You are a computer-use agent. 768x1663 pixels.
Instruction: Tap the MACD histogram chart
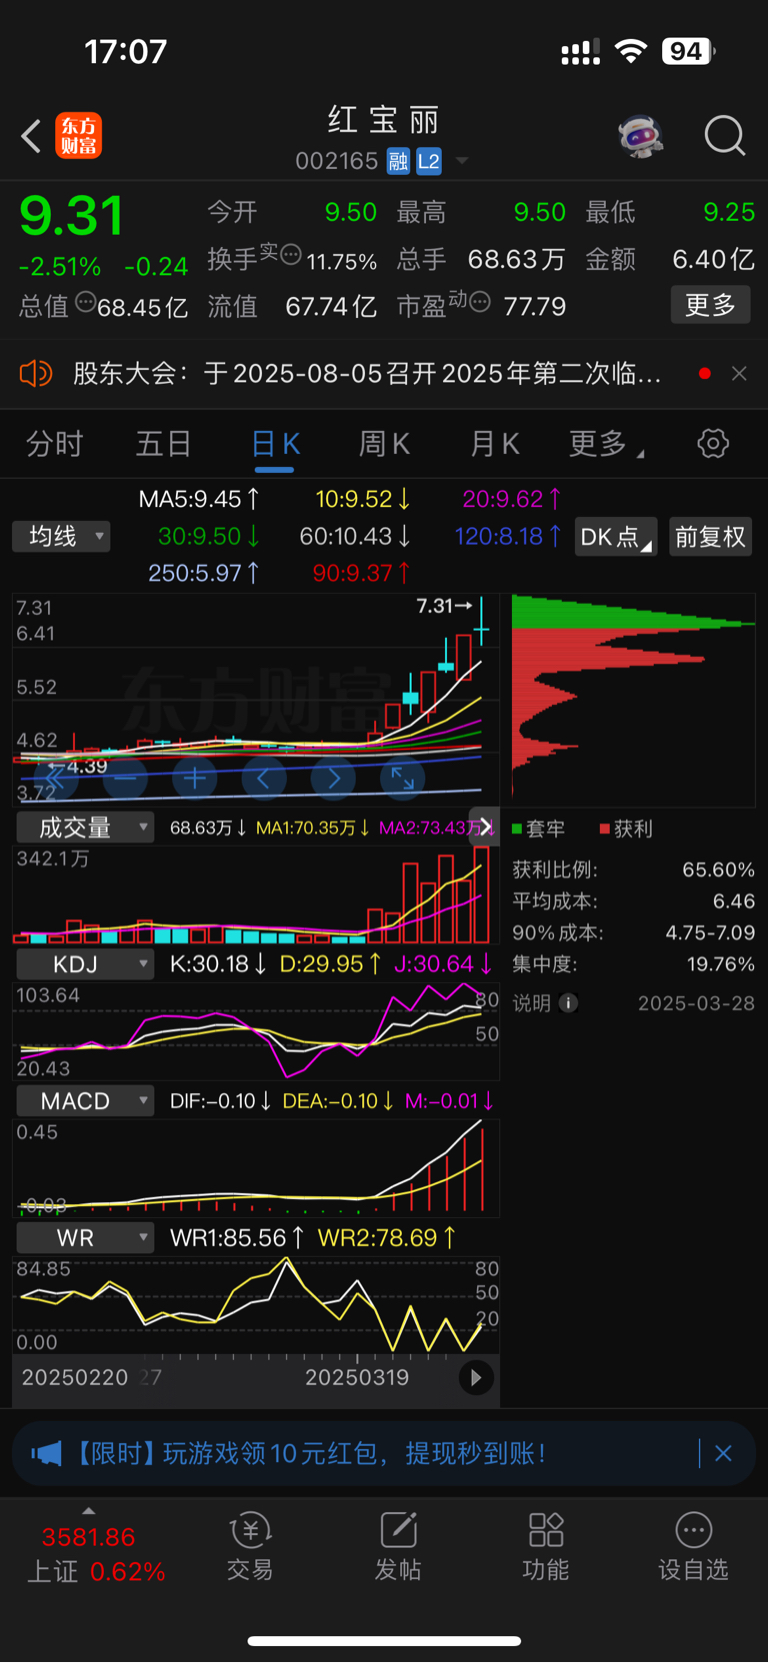pos(256,1167)
